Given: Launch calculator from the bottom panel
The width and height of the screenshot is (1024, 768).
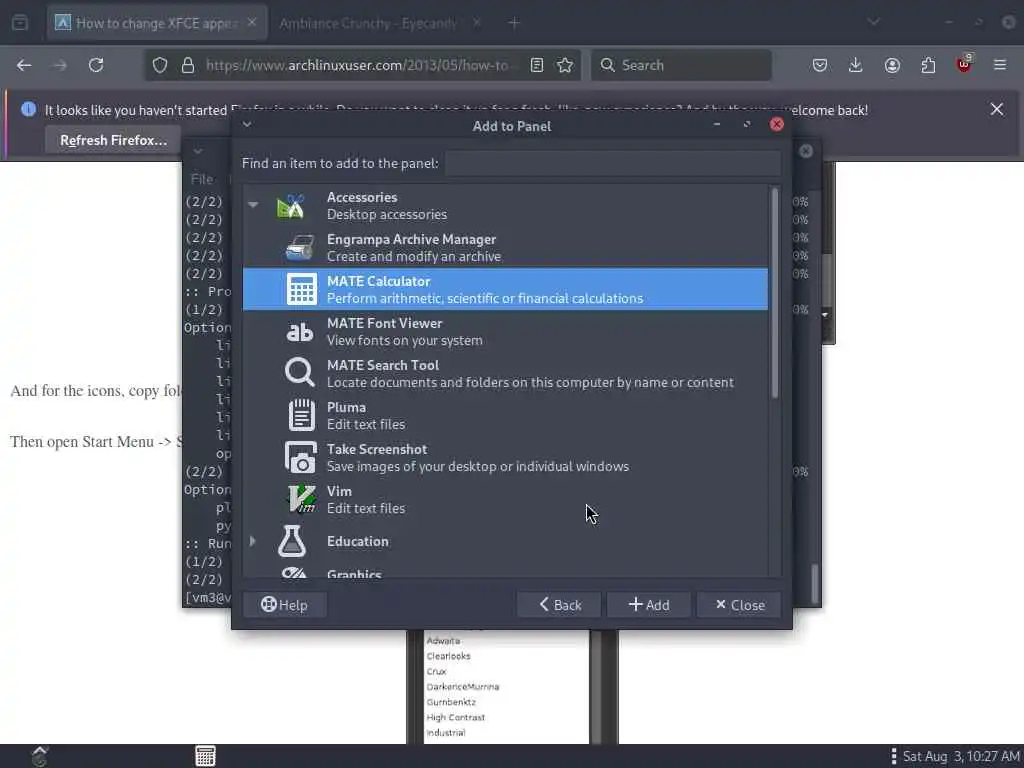Looking at the screenshot, I should click(205, 756).
